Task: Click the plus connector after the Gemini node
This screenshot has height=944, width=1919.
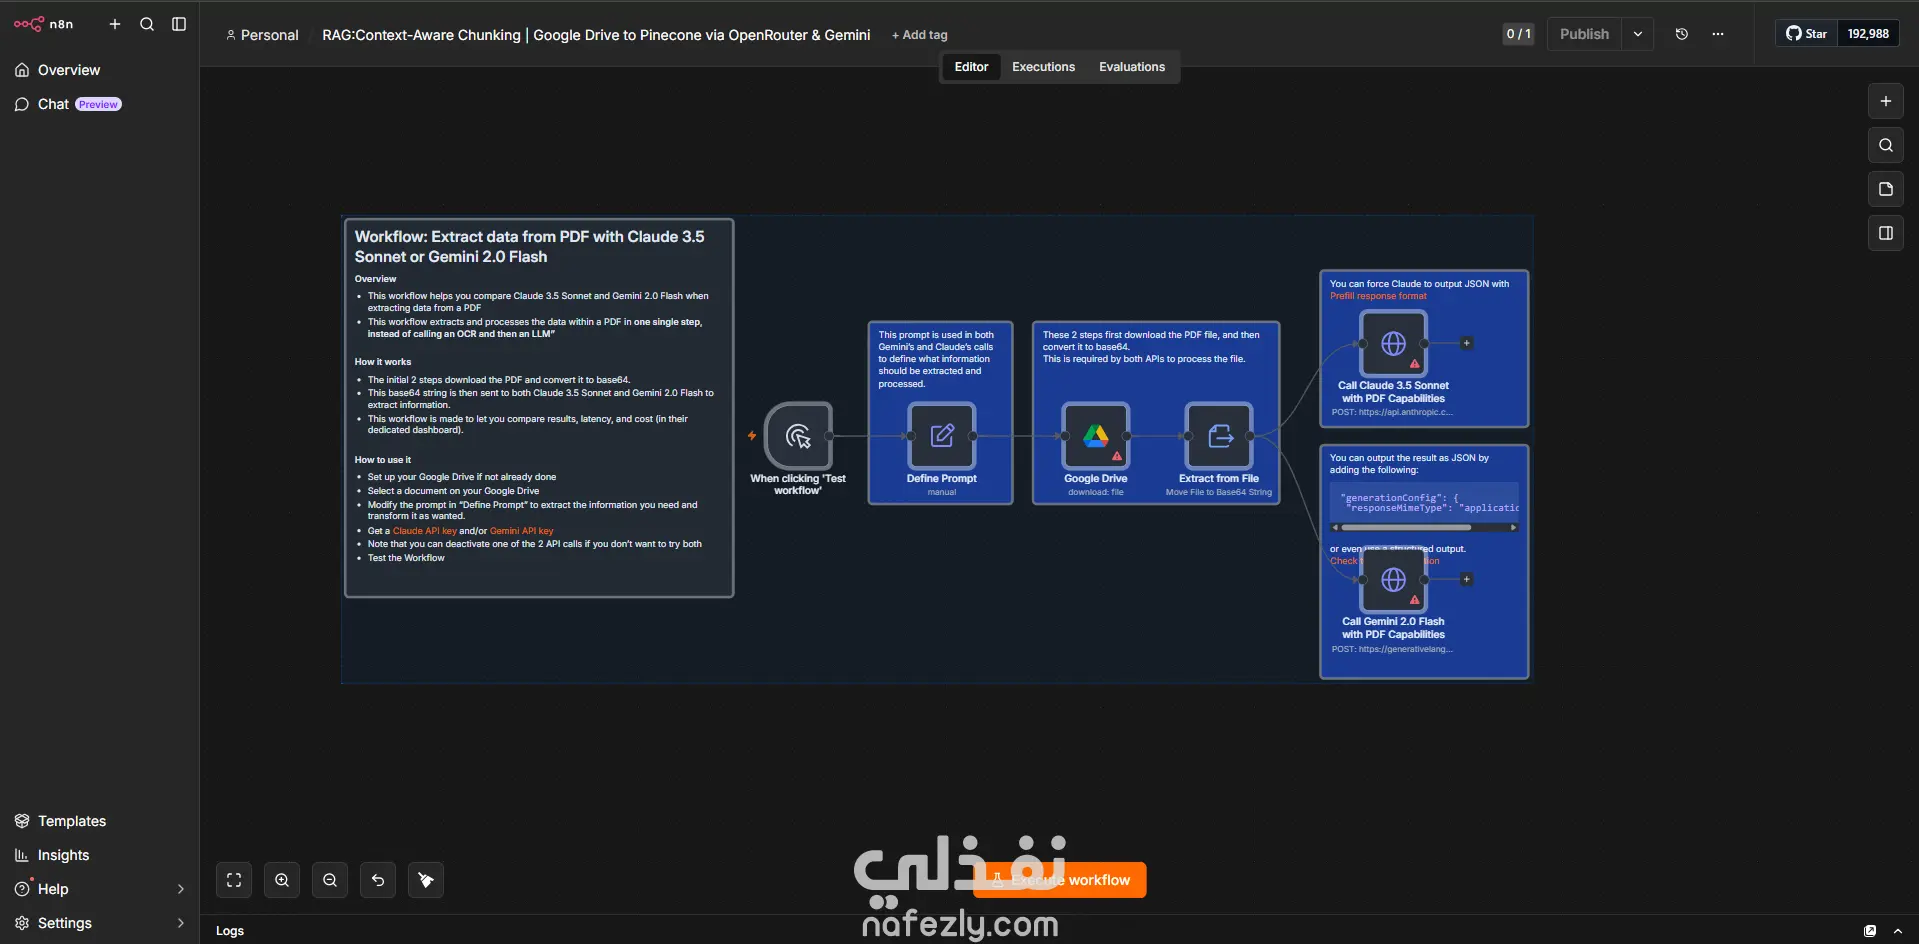Action: click(x=1467, y=579)
